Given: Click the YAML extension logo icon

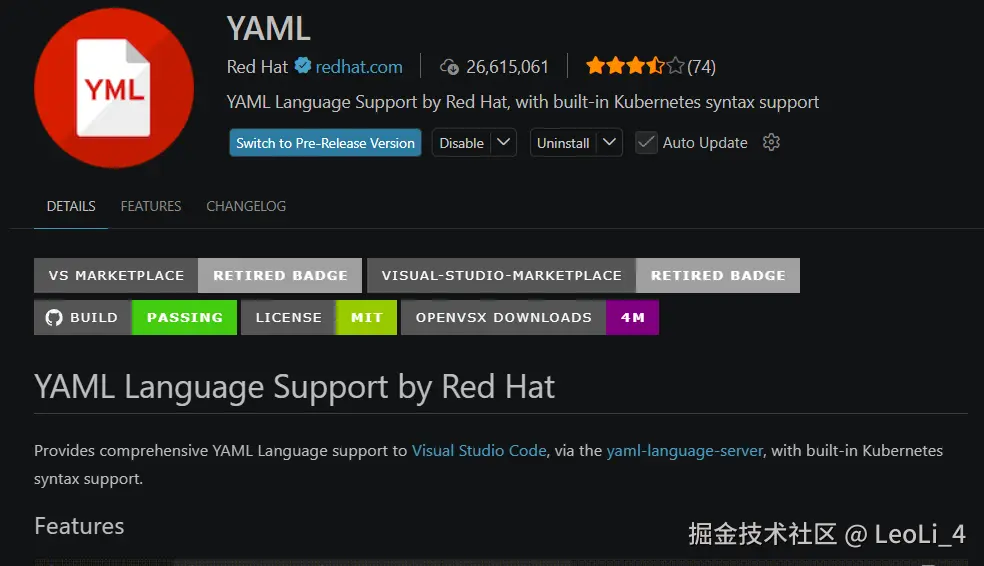Looking at the screenshot, I should [113, 88].
